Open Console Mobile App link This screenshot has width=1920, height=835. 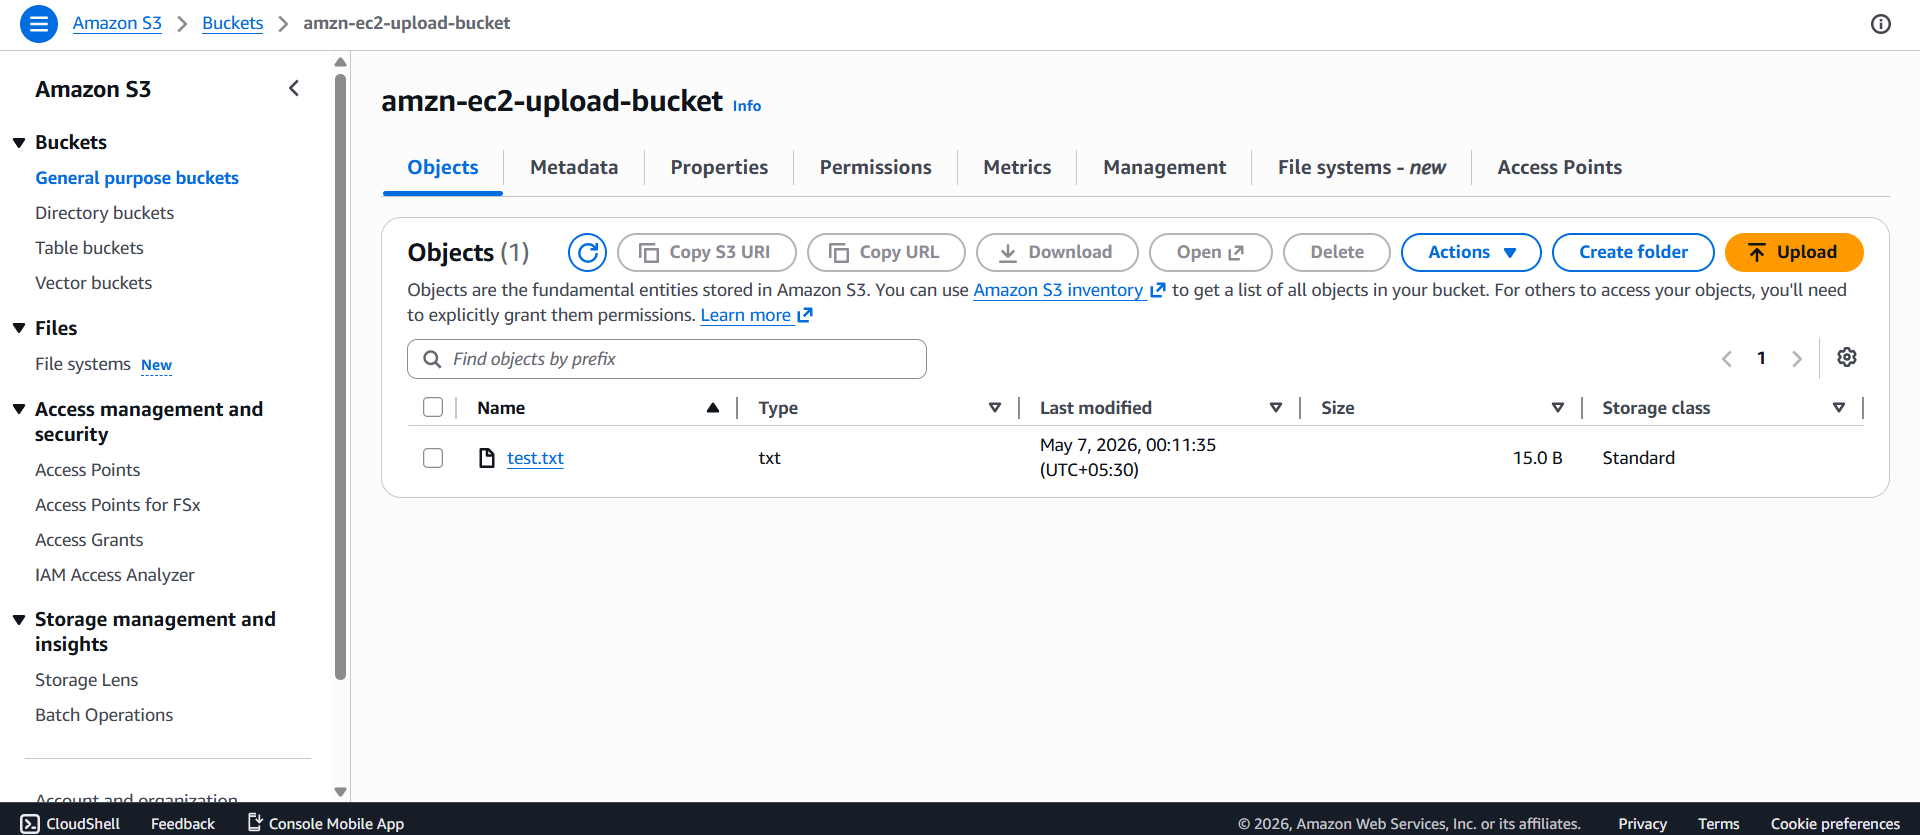tap(326, 824)
